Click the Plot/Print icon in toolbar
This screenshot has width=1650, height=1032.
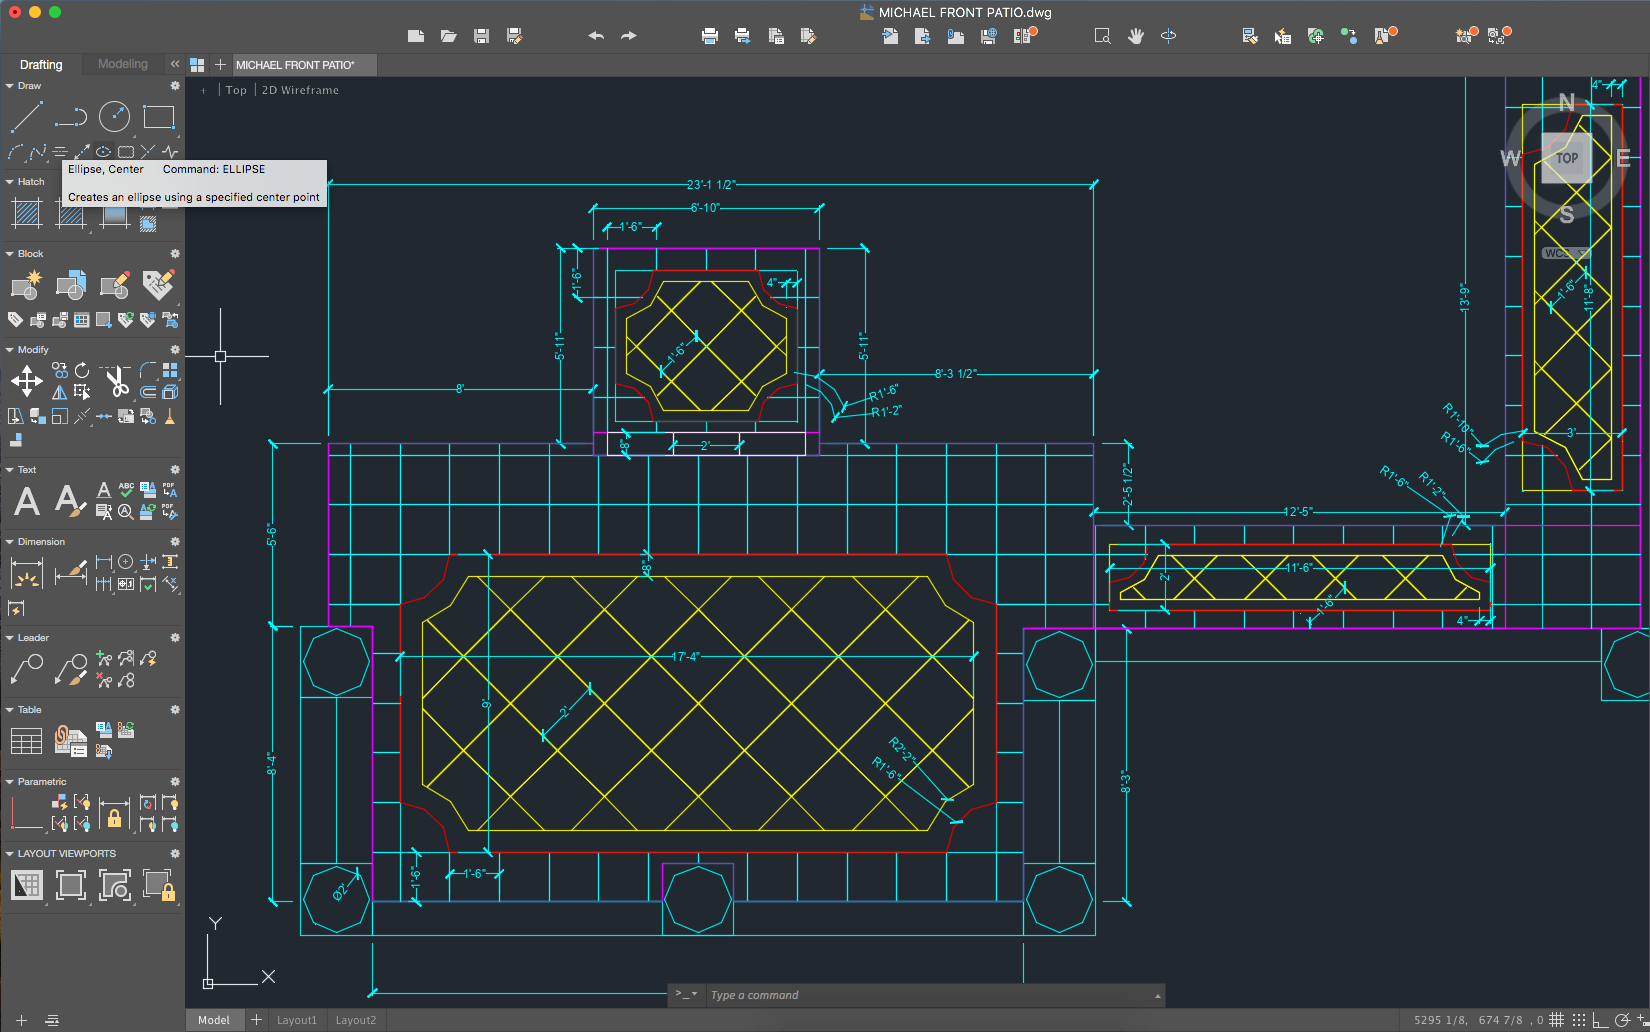(710, 36)
